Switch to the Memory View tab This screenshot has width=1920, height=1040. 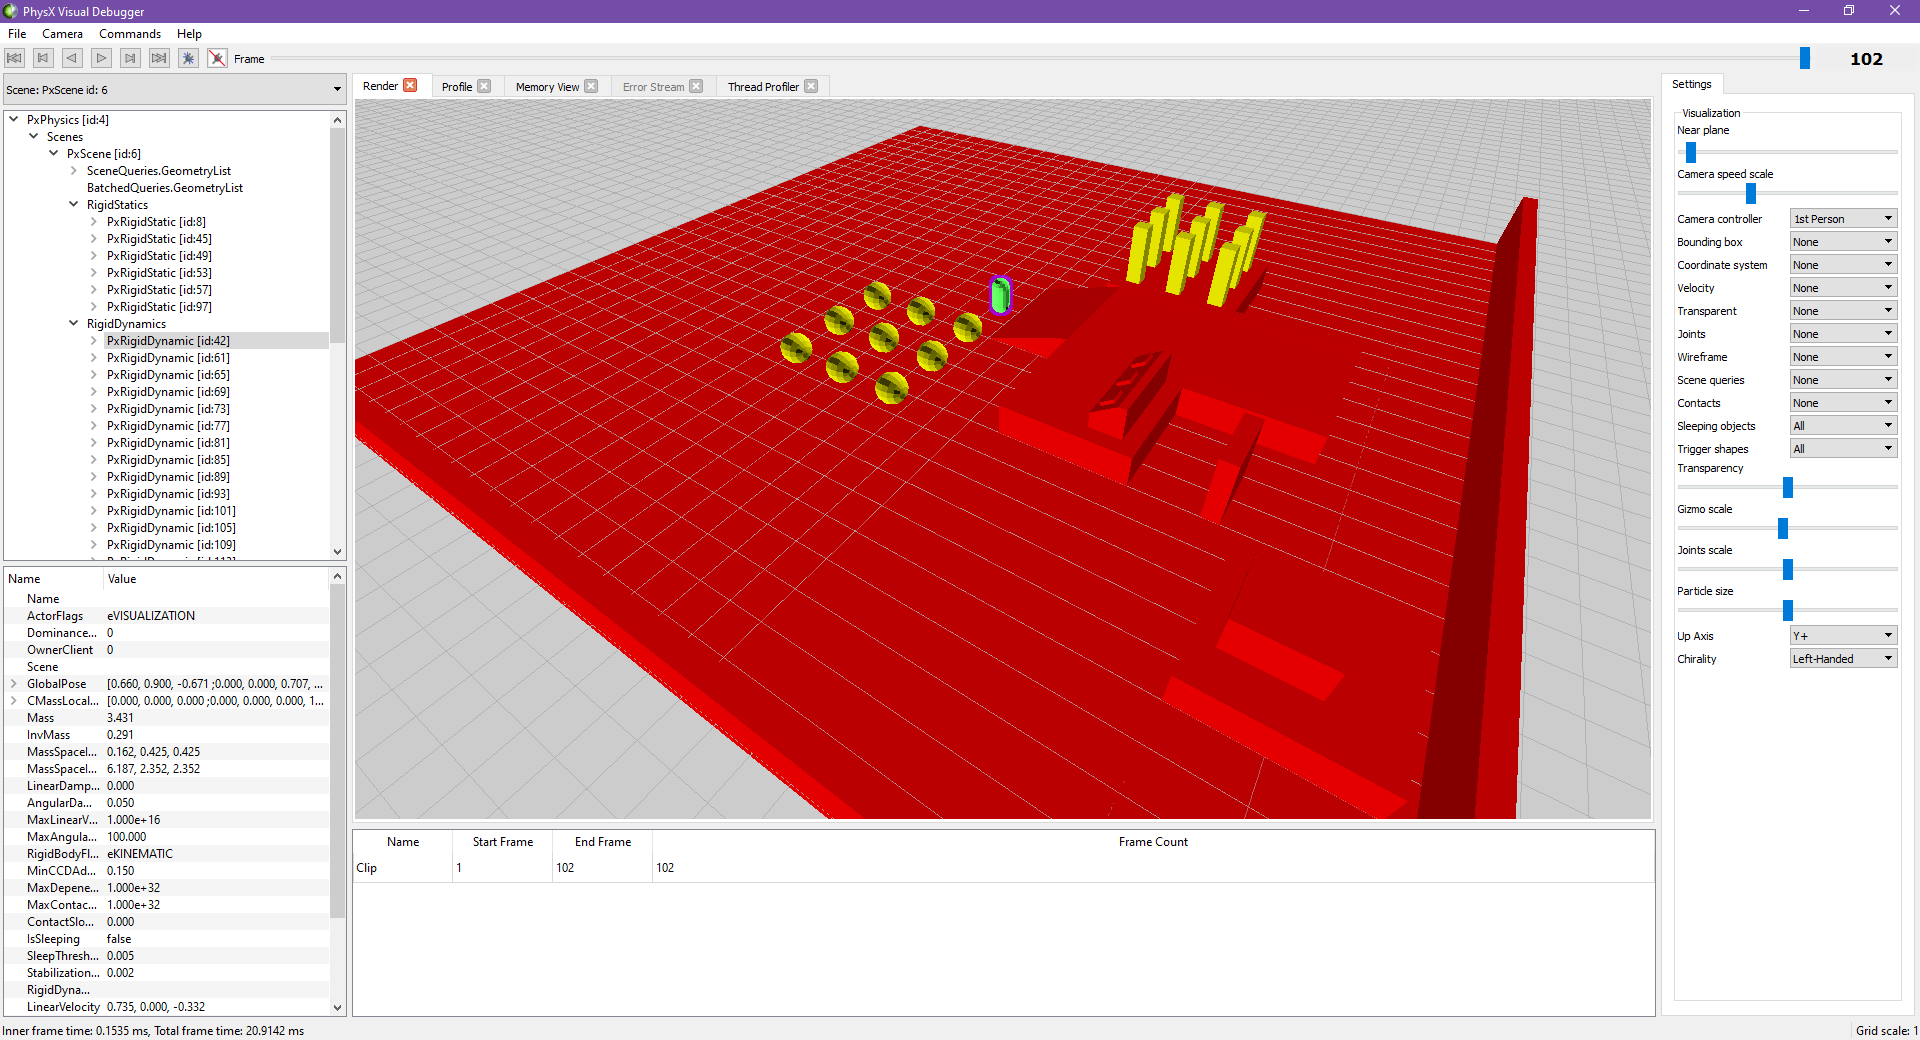(x=547, y=87)
